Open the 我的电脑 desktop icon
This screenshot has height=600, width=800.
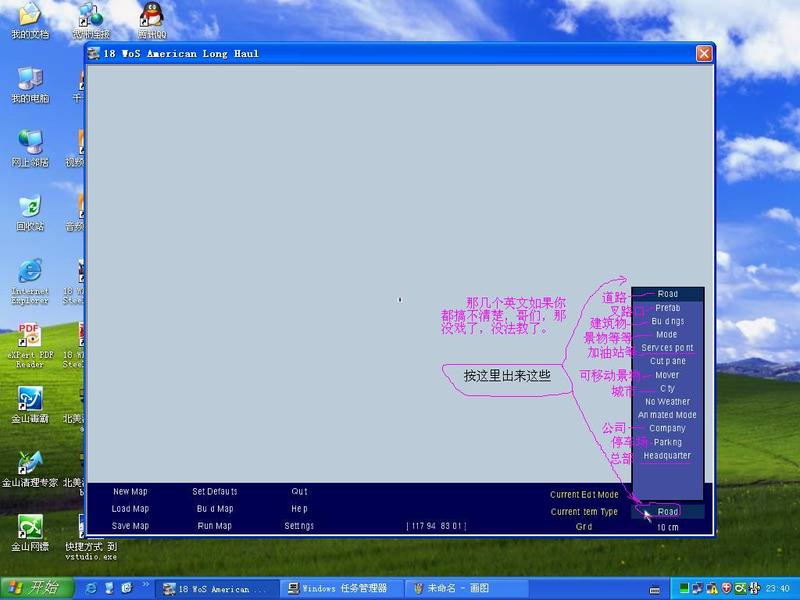click(x=30, y=85)
